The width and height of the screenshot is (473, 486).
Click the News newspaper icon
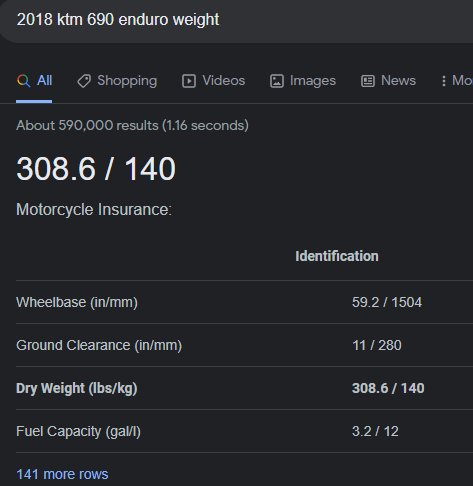pyautogui.click(x=368, y=81)
